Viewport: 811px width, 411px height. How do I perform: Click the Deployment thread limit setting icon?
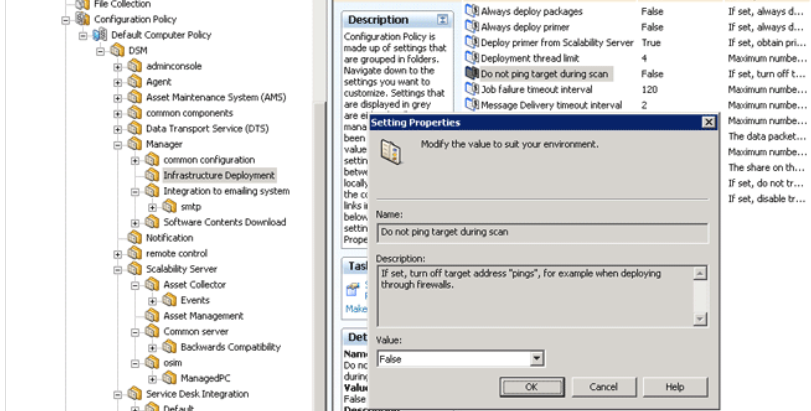pos(472,58)
